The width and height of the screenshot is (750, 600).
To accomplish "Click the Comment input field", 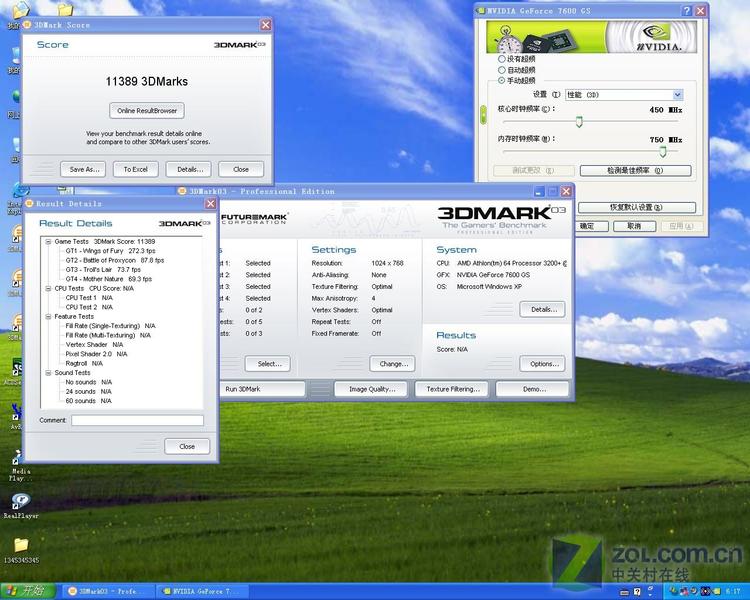I will (137, 421).
